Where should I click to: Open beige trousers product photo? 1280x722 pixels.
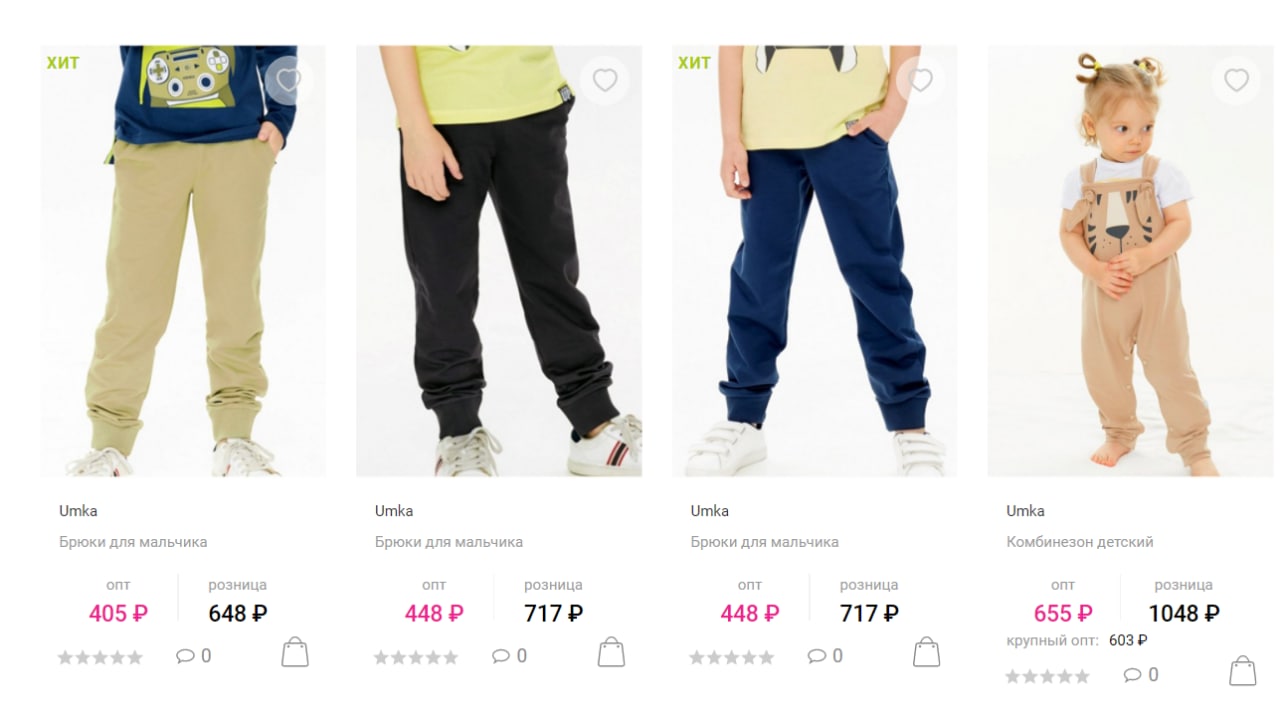(x=183, y=261)
